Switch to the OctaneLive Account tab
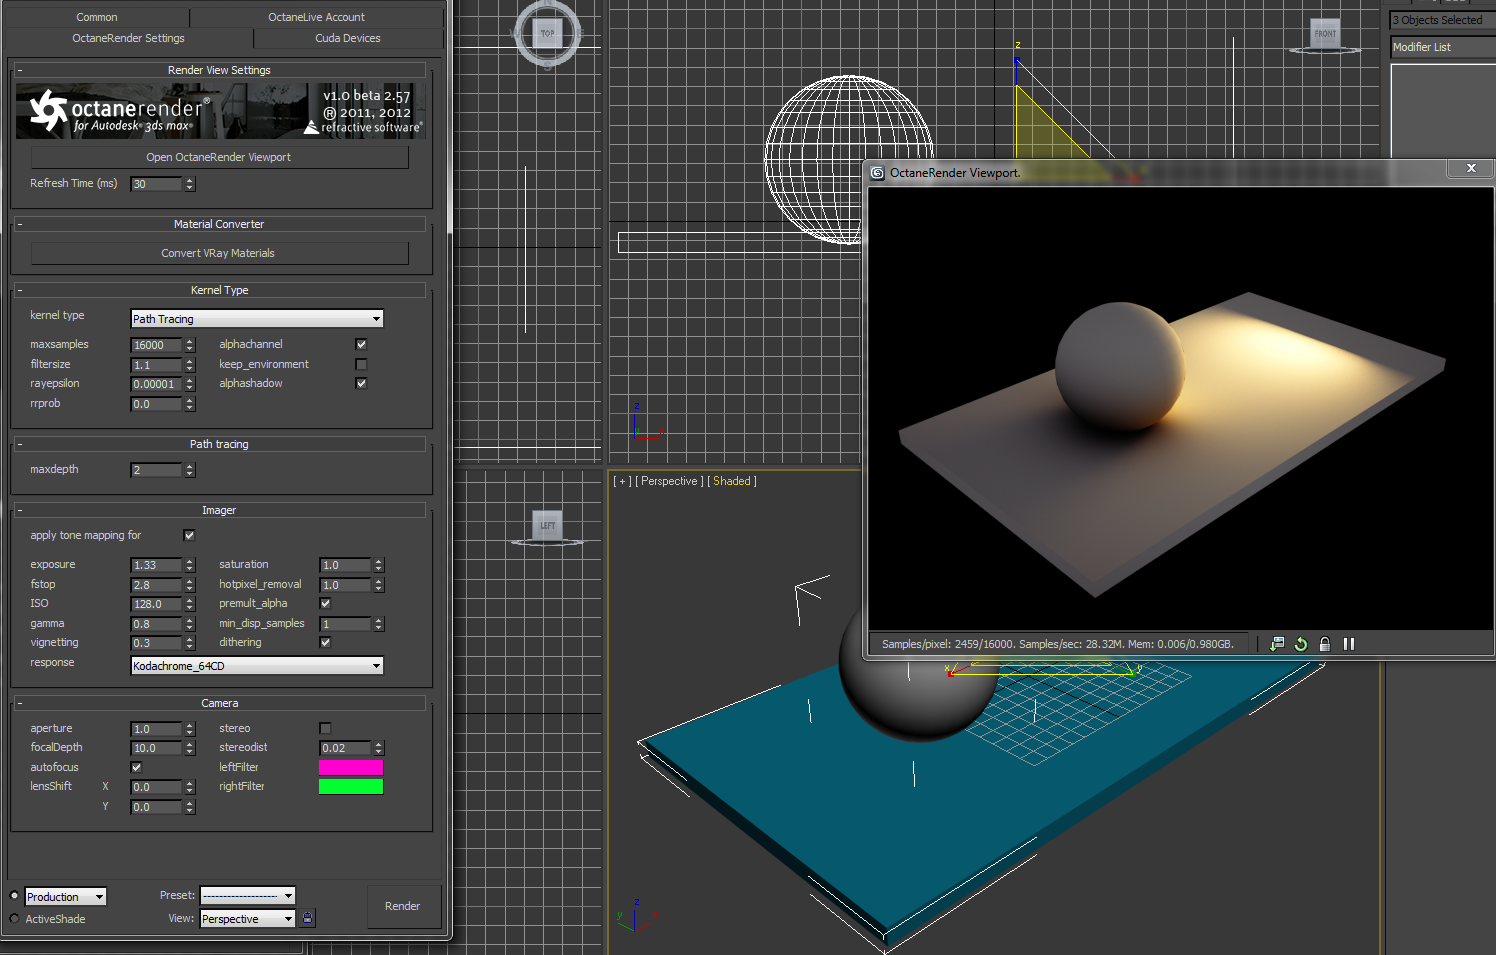The width and height of the screenshot is (1496, 955). tap(316, 17)
